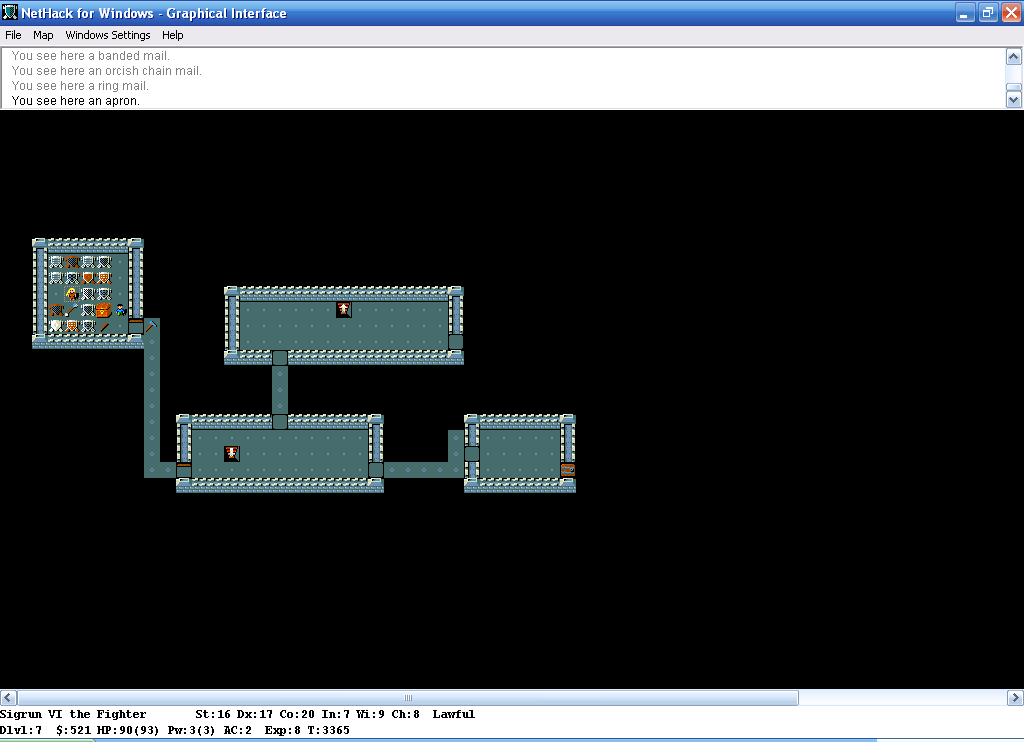The width and height of the screenshot is (1024, 742).
Task: Click the lower room's right doorway
Action: 376,470
